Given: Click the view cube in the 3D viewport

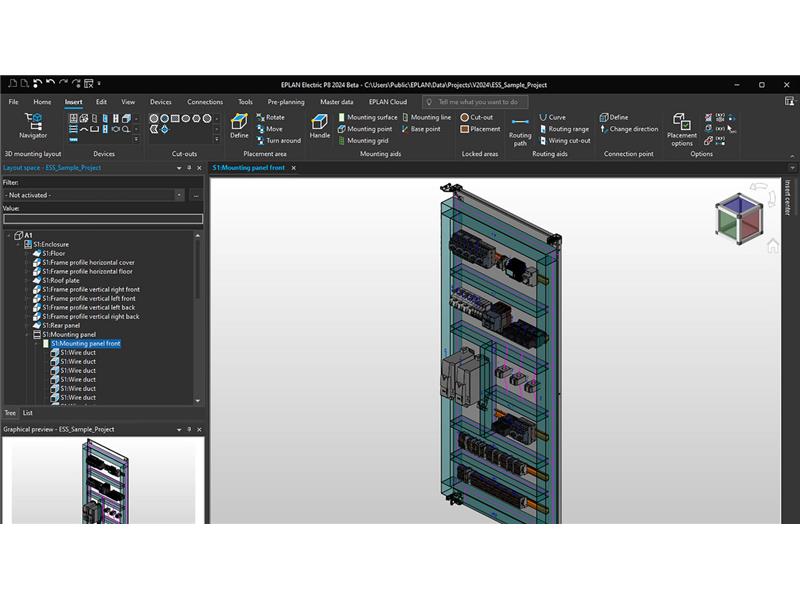Looking at the screenshot, I should 739,218.
